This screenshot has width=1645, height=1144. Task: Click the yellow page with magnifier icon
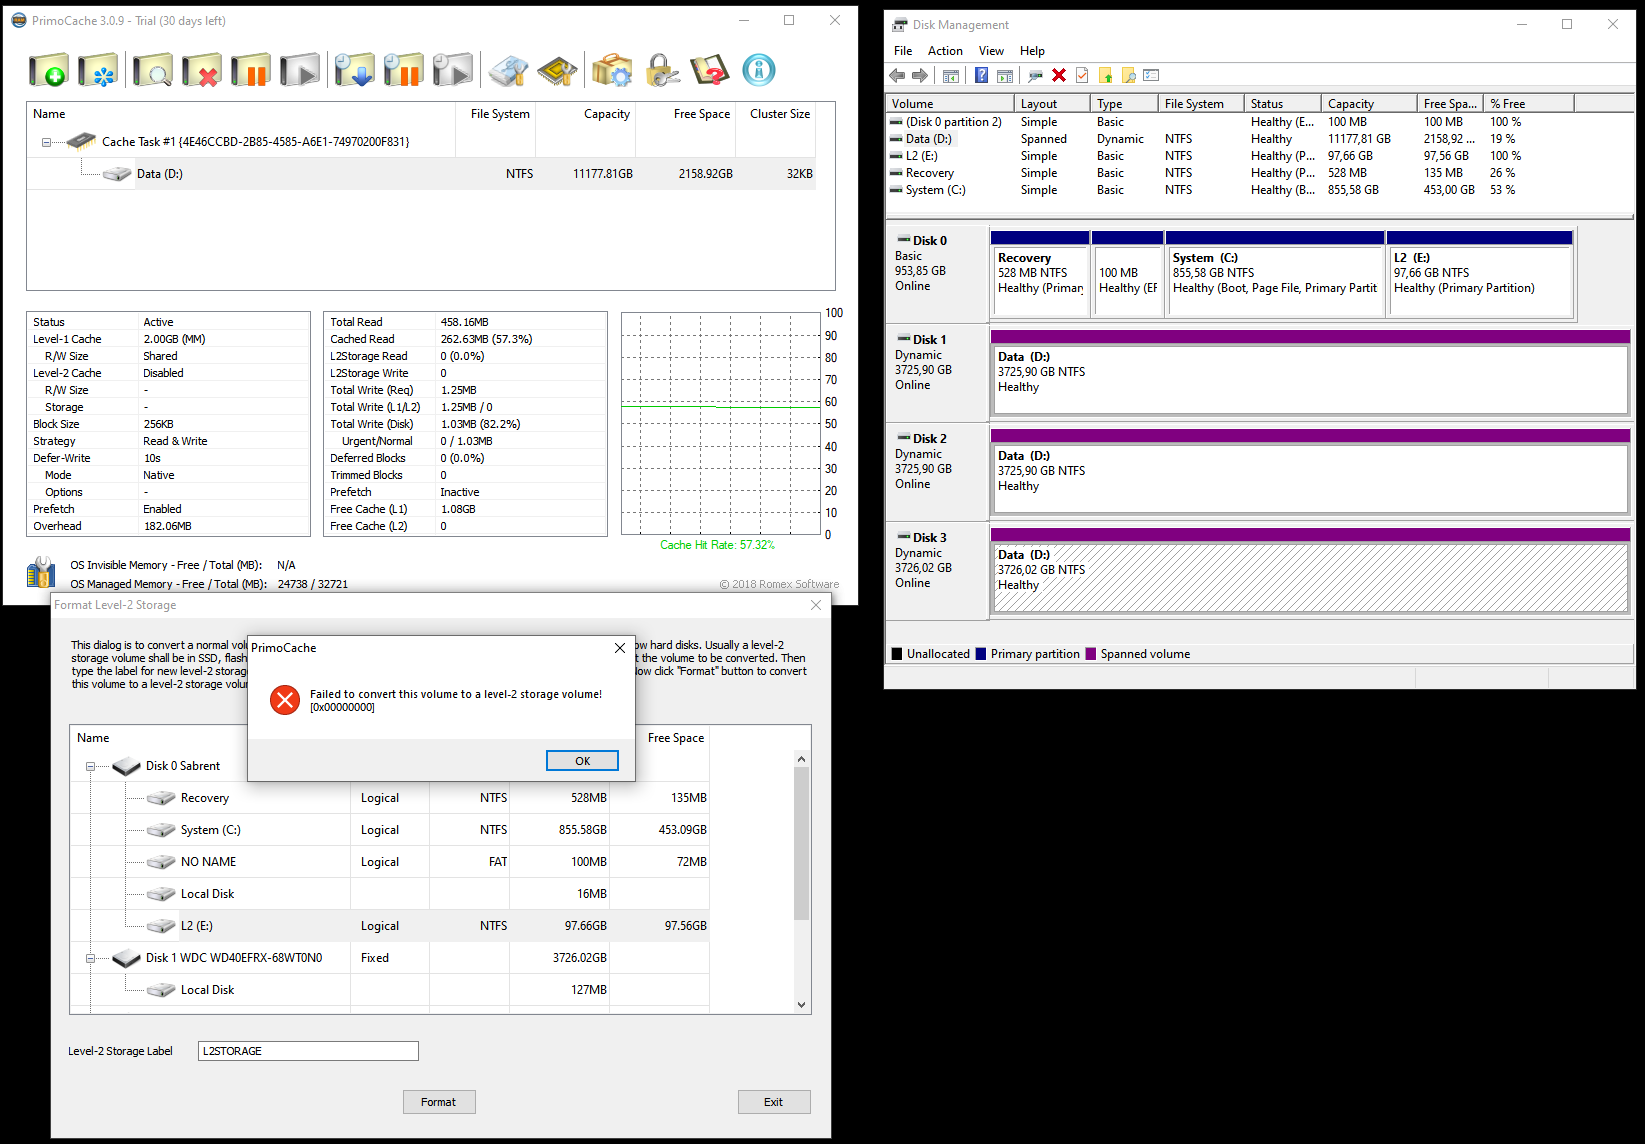pos(1128,76)
